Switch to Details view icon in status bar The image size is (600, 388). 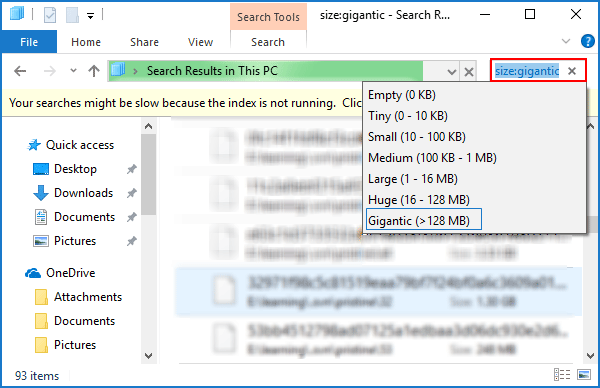click(562, 375)
